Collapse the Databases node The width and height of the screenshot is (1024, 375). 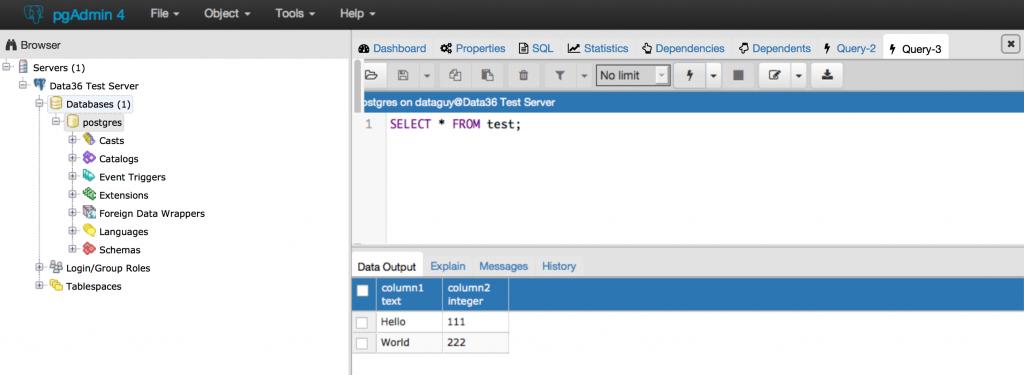pyautogui.click(x=40, y=103)
